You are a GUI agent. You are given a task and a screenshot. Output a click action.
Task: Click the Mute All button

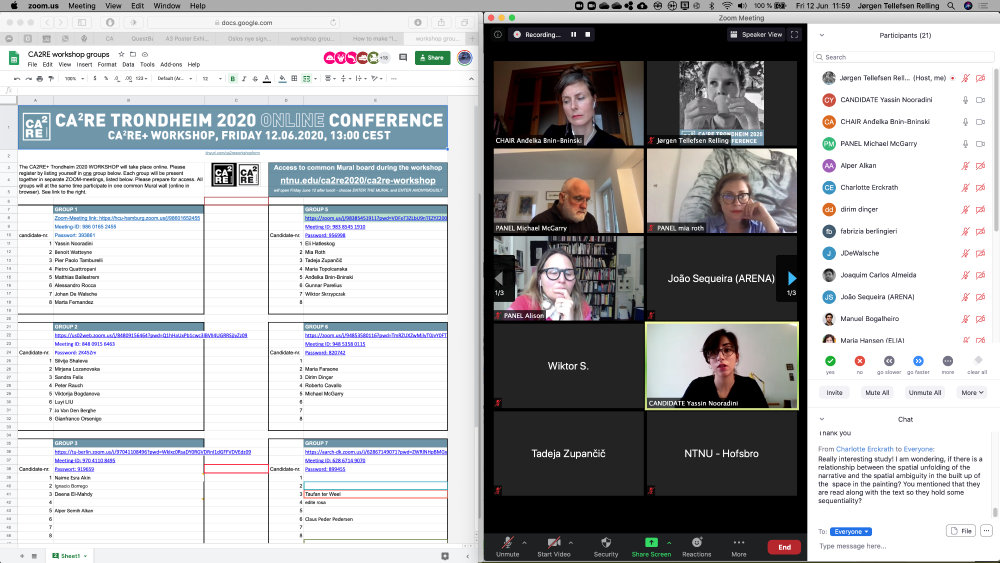coord(877,393)
